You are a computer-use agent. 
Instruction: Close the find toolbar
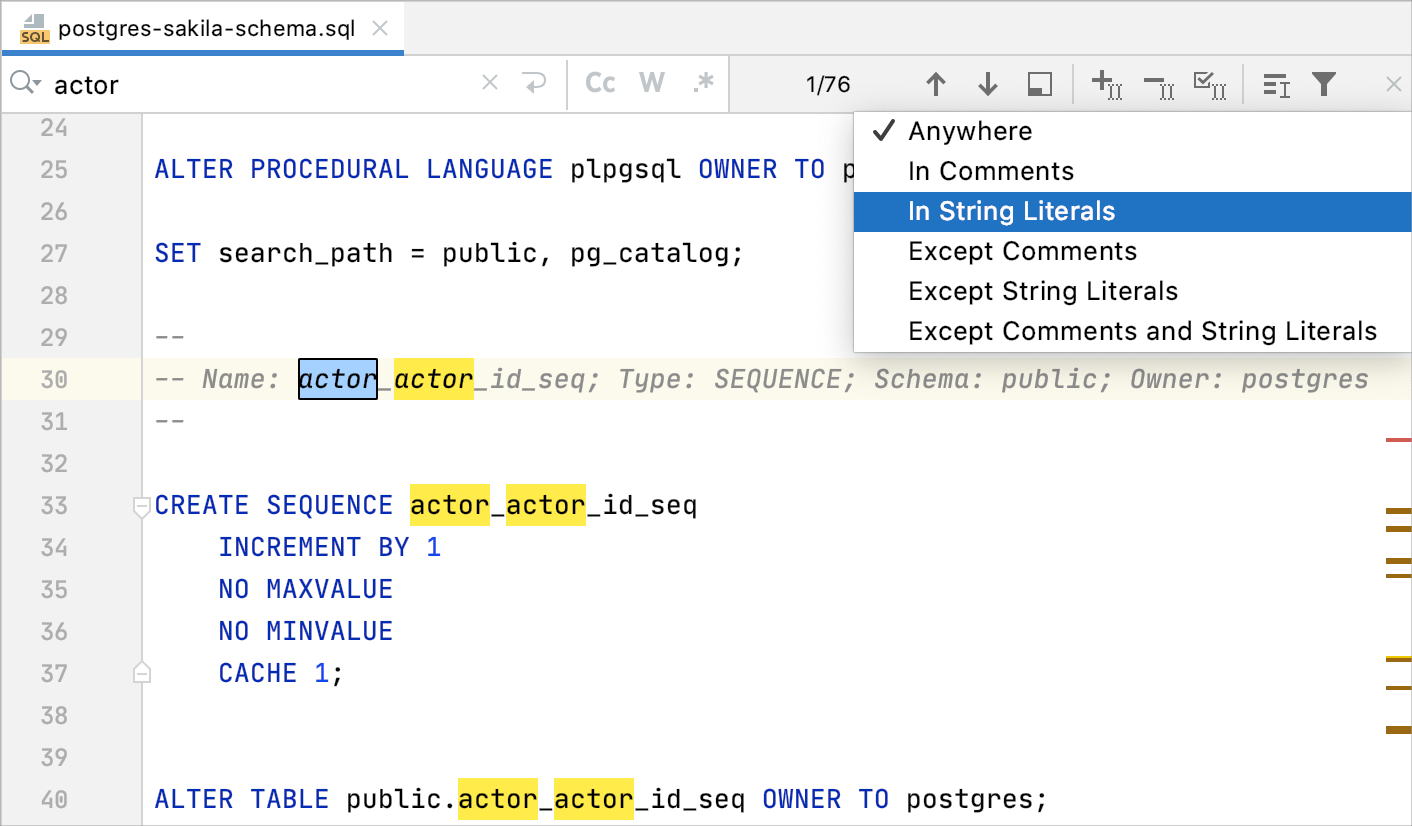[x=1394, y=84]
